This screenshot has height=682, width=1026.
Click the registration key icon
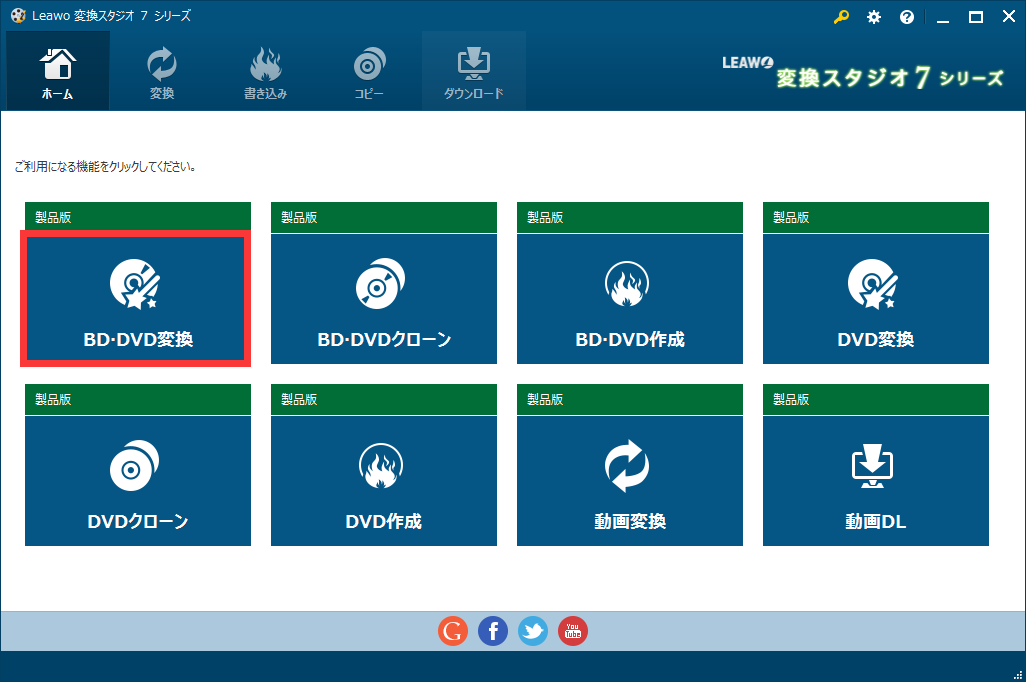click(x=841, y=16)
